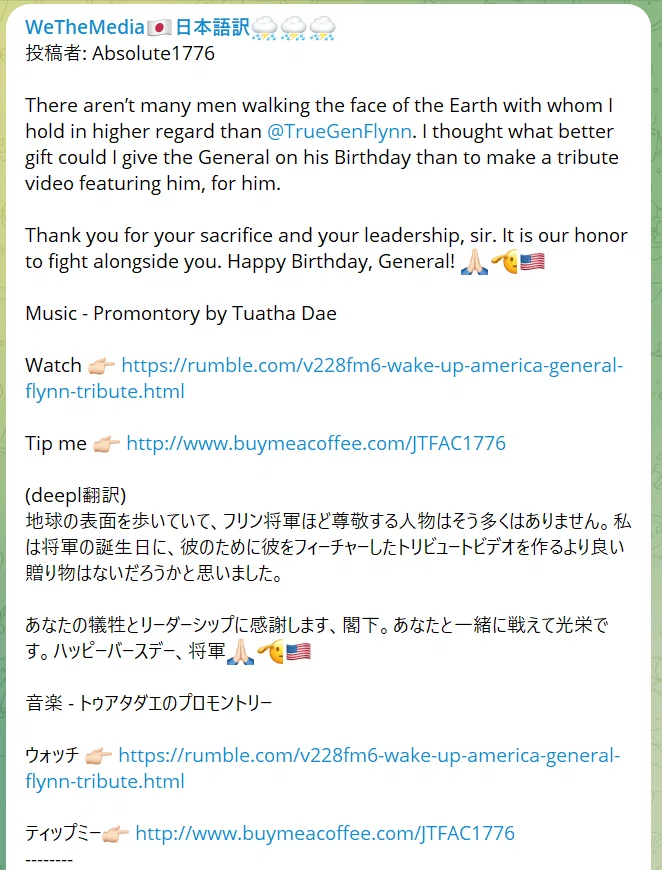Click the pointing hand emoji next to Watch
The width and height of the screenshot is (662, 870).
(x=101, y=366)
